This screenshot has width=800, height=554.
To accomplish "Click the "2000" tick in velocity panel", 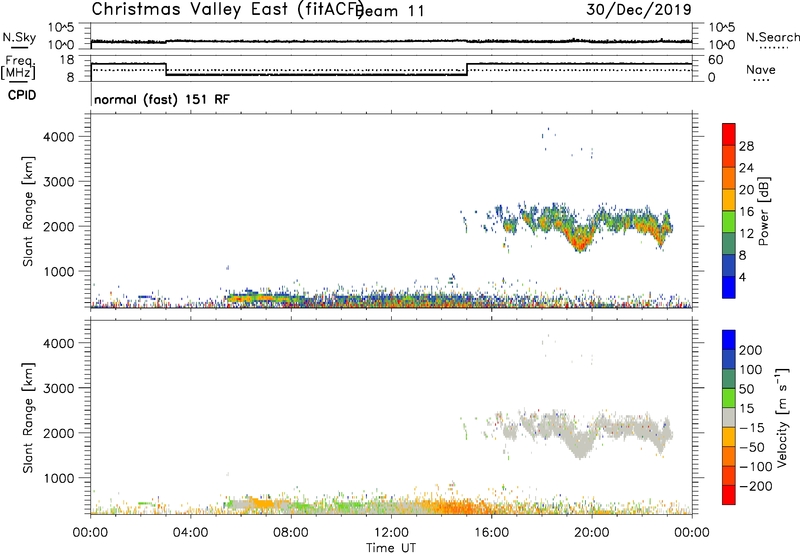I will pyautogui.click(x=59, y=433).
